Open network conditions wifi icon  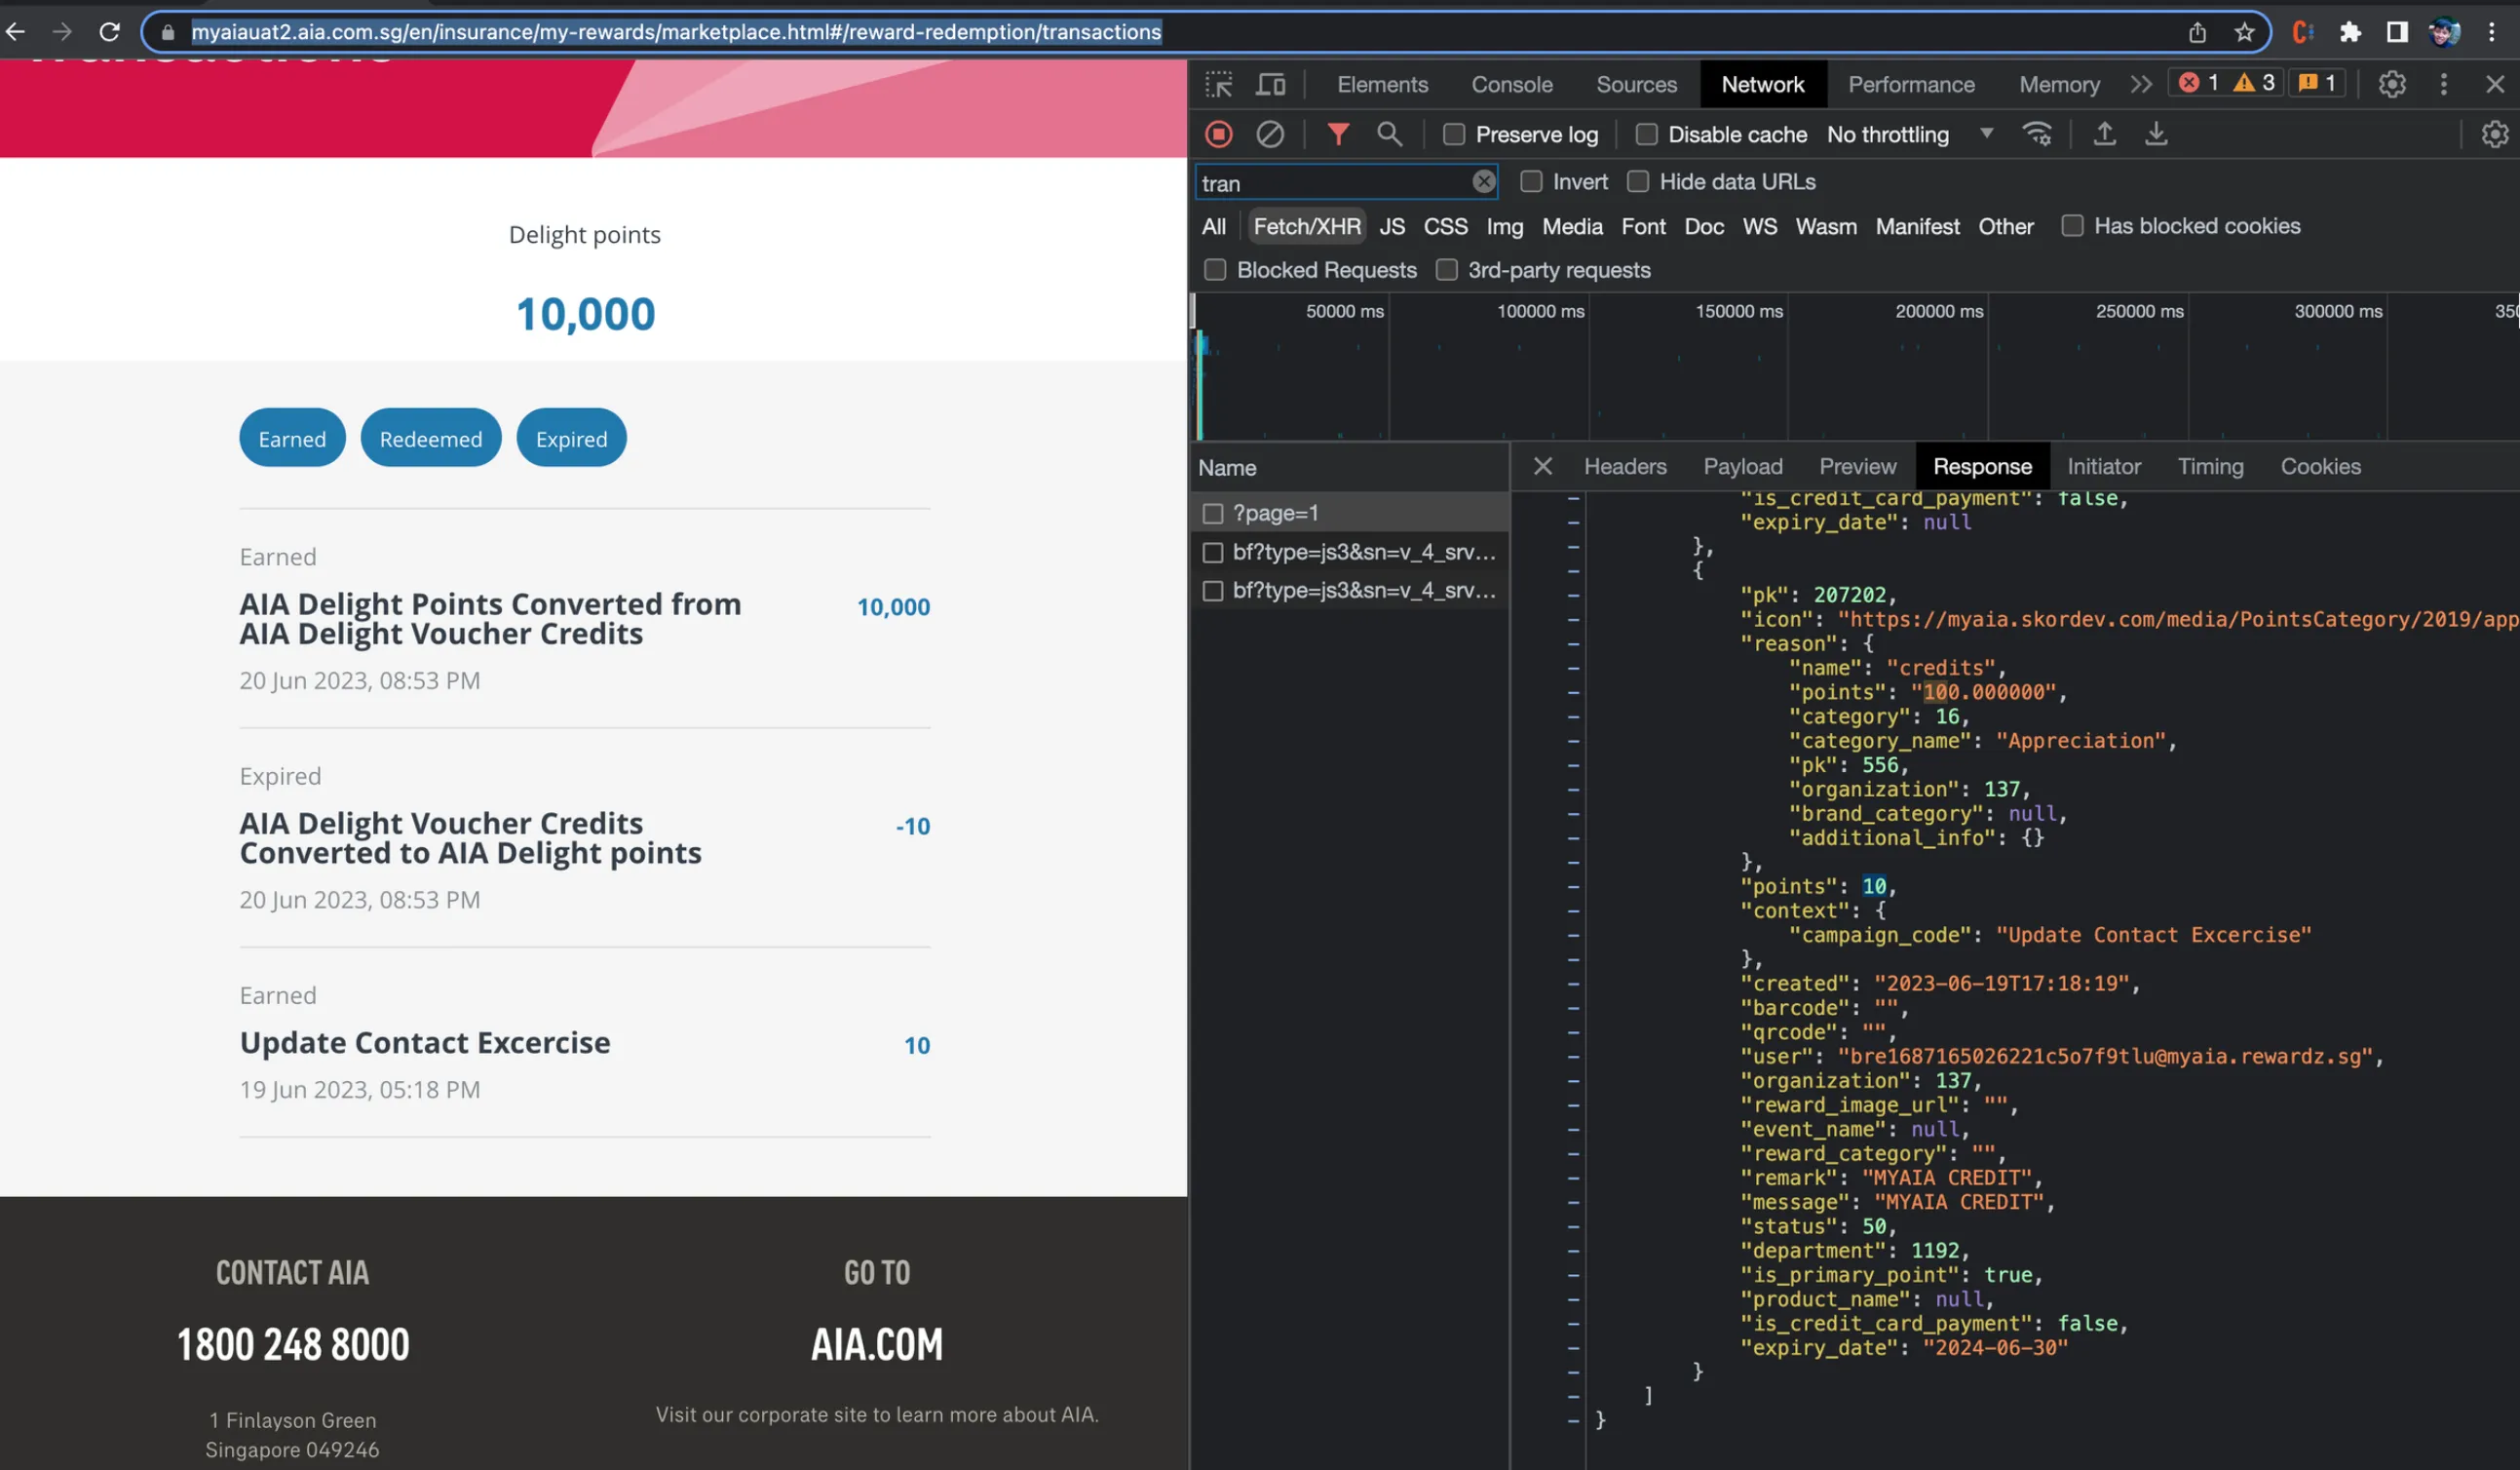click(x=2037, y=134)
